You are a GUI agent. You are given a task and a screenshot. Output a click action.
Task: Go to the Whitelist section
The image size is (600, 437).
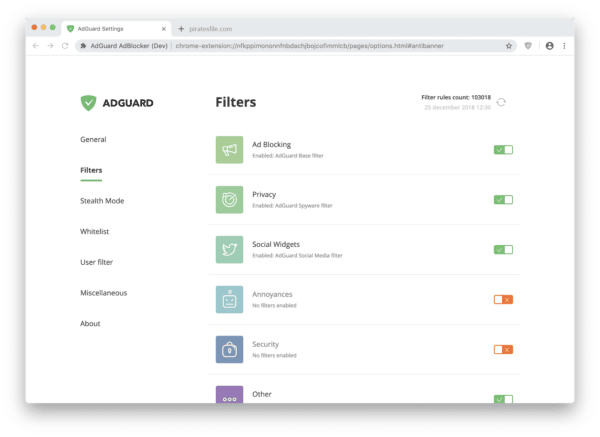click(x=94, y=232)
